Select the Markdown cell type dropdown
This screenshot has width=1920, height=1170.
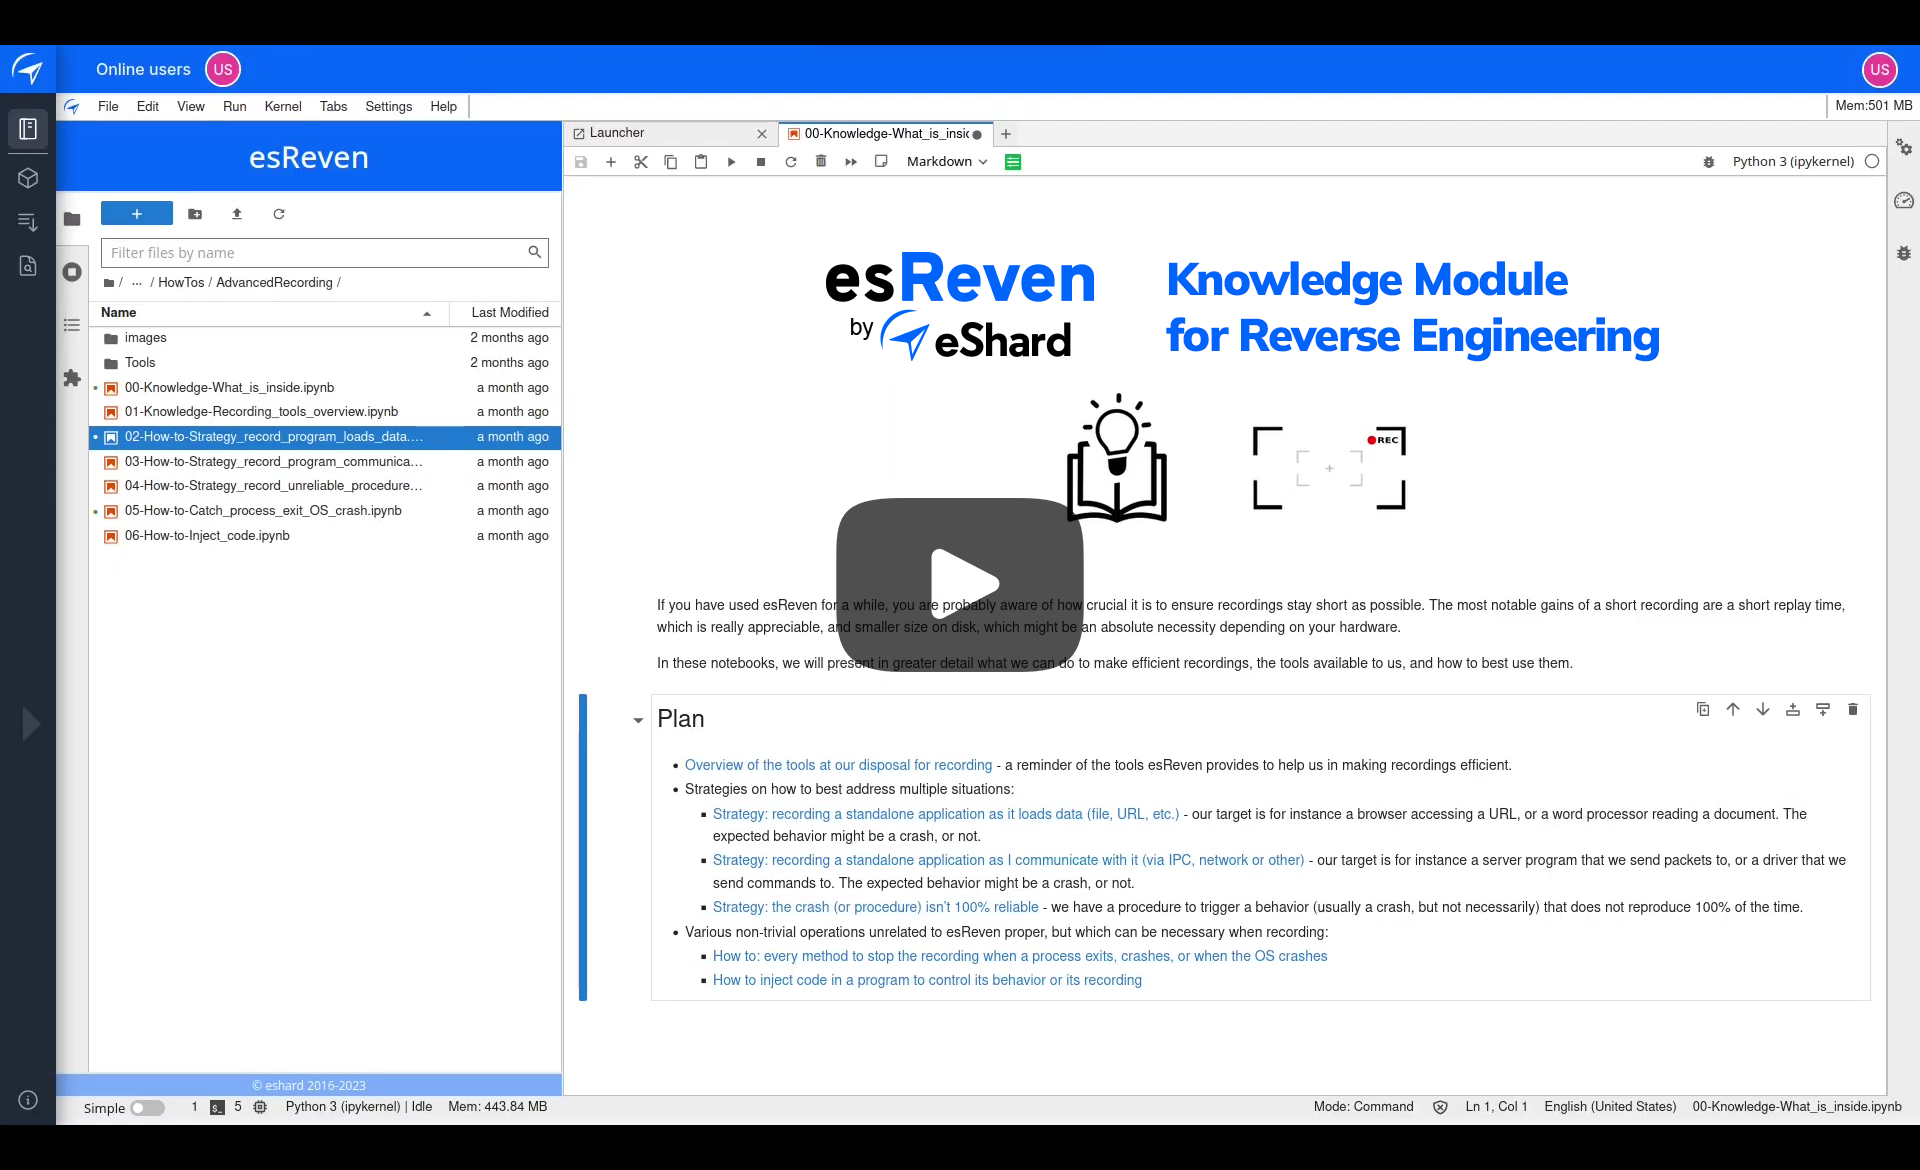pos(946,160)
